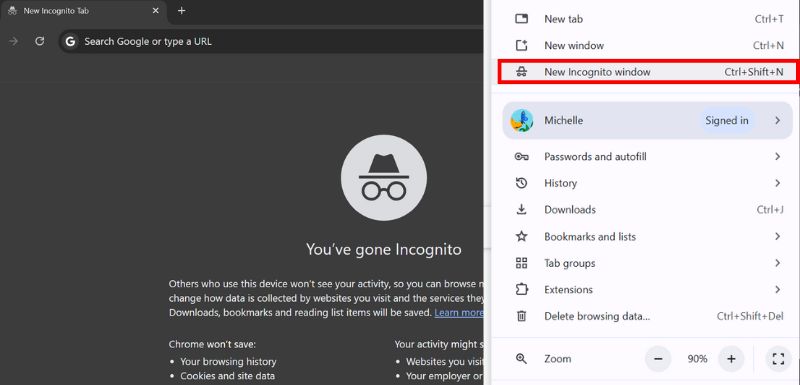Screen dimensions: 800x385
Task: Click the incognito icon on the tab
Action: point(12,11)
